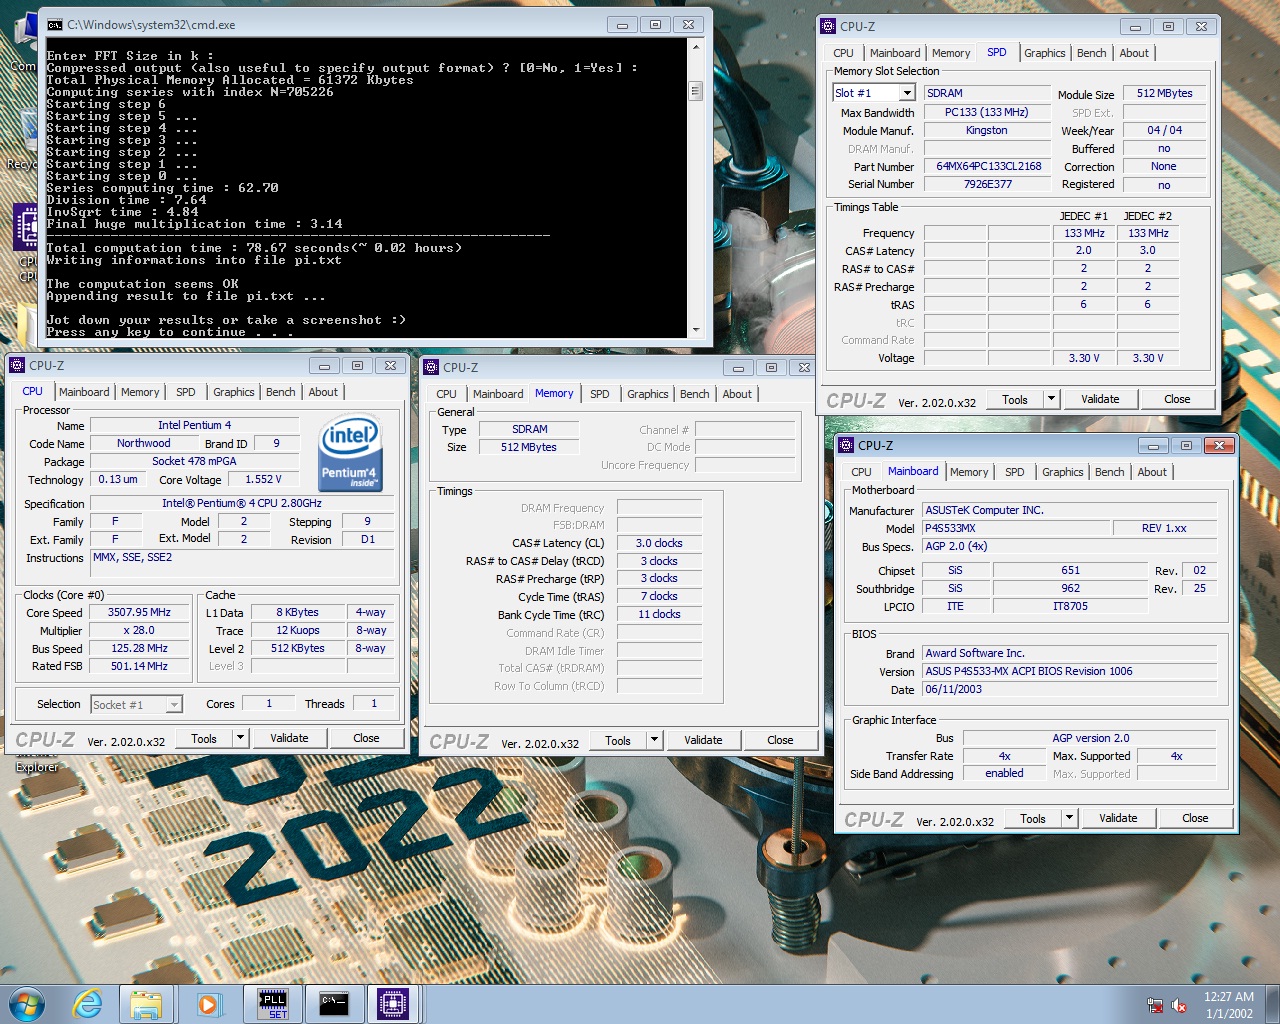Viewport: 1280px width, 1024px height.
Task: Click the Part Number value 64MX64PC133CL2168
Action: click(x=988, y=166)
